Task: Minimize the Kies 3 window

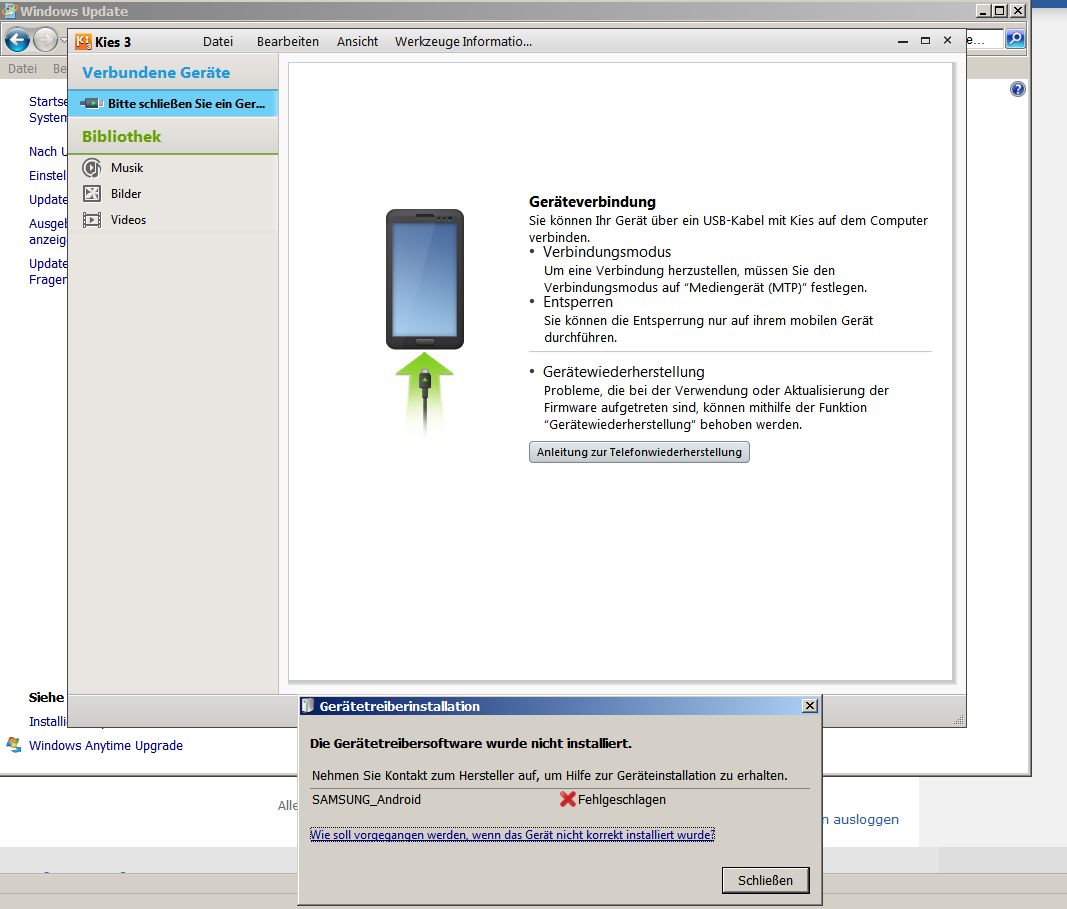Action: (x=903, y=42)
